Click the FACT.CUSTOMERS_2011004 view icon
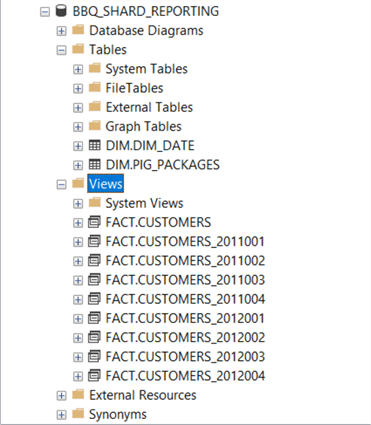The width and height of the screenshot is (371, 425). [x=94, y=299]
